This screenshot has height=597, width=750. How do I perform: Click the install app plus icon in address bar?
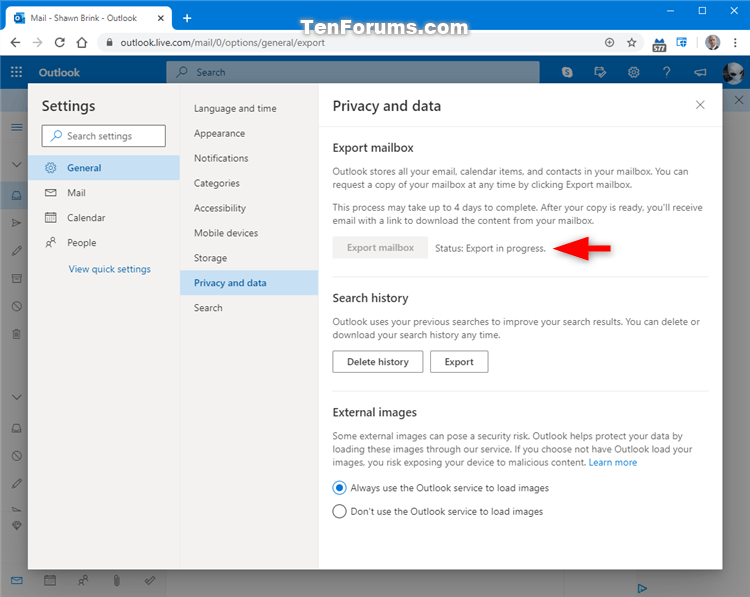pyautogui.click(x=609, y=43)
